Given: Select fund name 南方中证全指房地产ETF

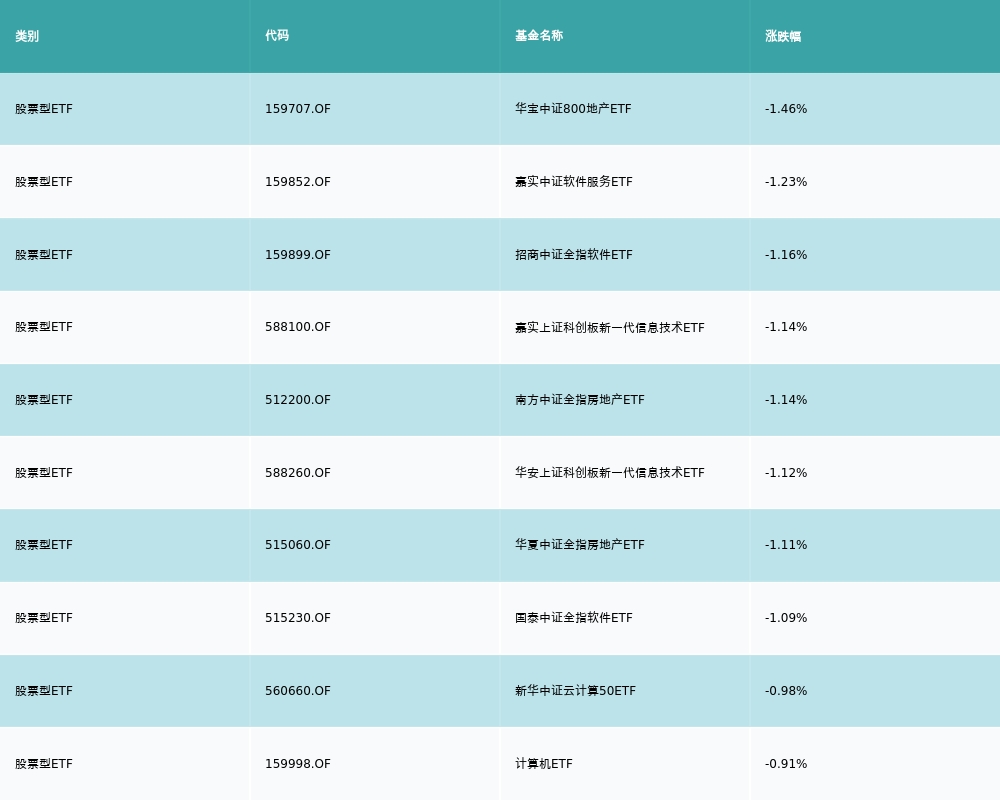Looking at the screenshot, I should 580,400.
